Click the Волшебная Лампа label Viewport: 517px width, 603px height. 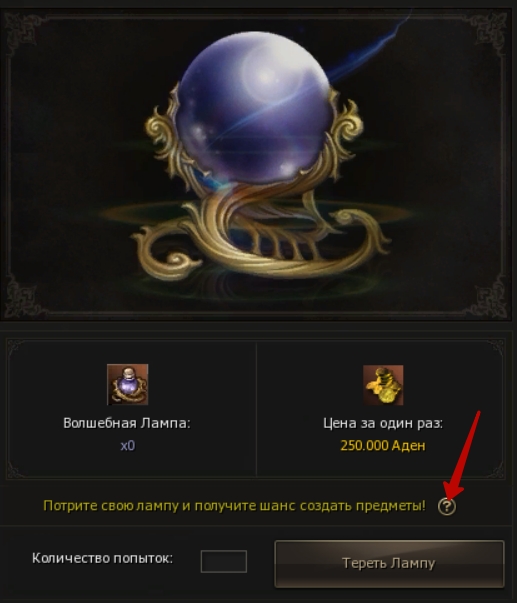coord(127,423)
